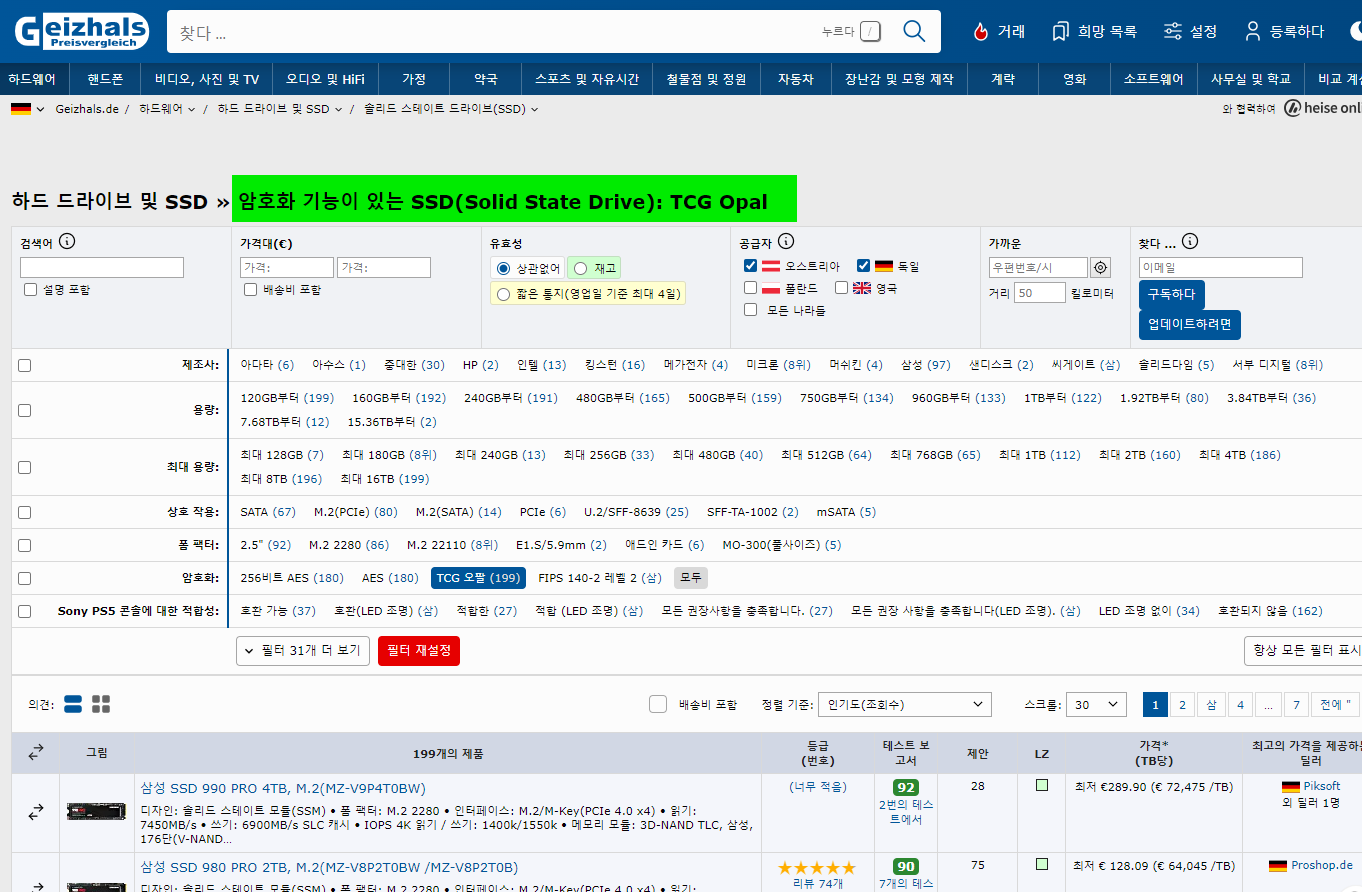This screenshot has width=1362, height=892.
Task: Click the locate-me crosshair icon
Action: click(1101, 268)
